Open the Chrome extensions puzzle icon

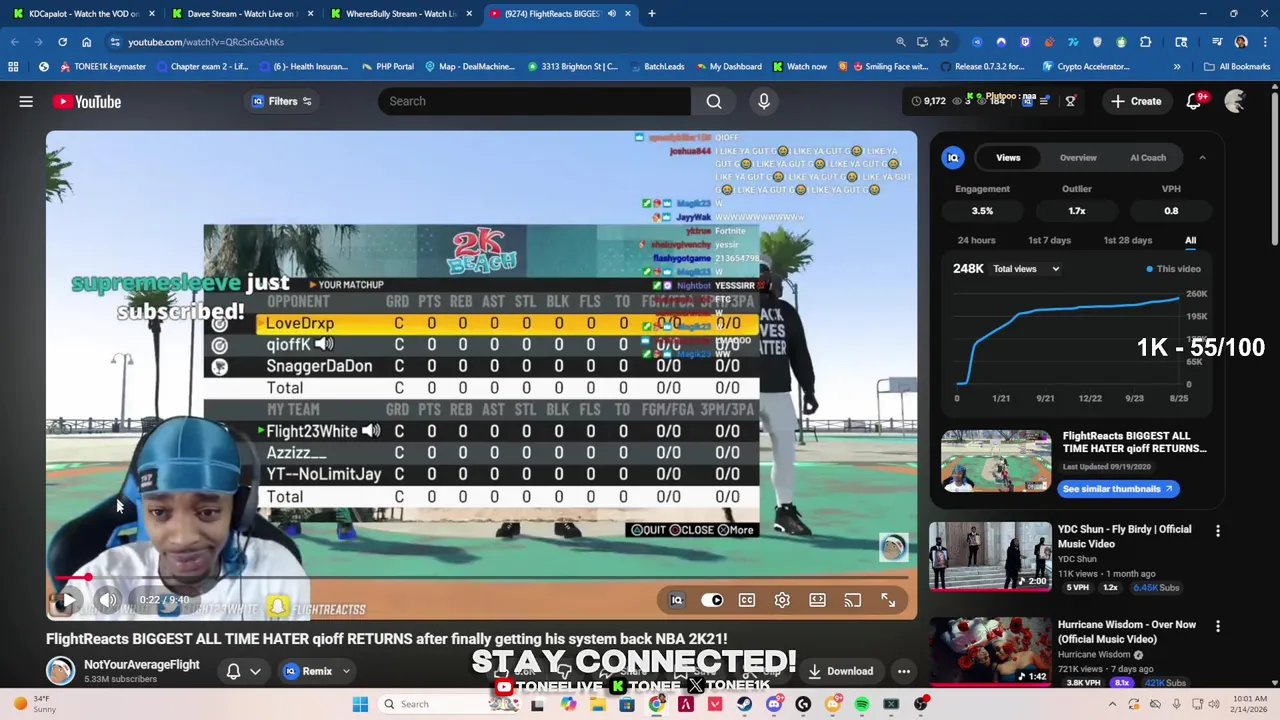tap(1146, 42)
